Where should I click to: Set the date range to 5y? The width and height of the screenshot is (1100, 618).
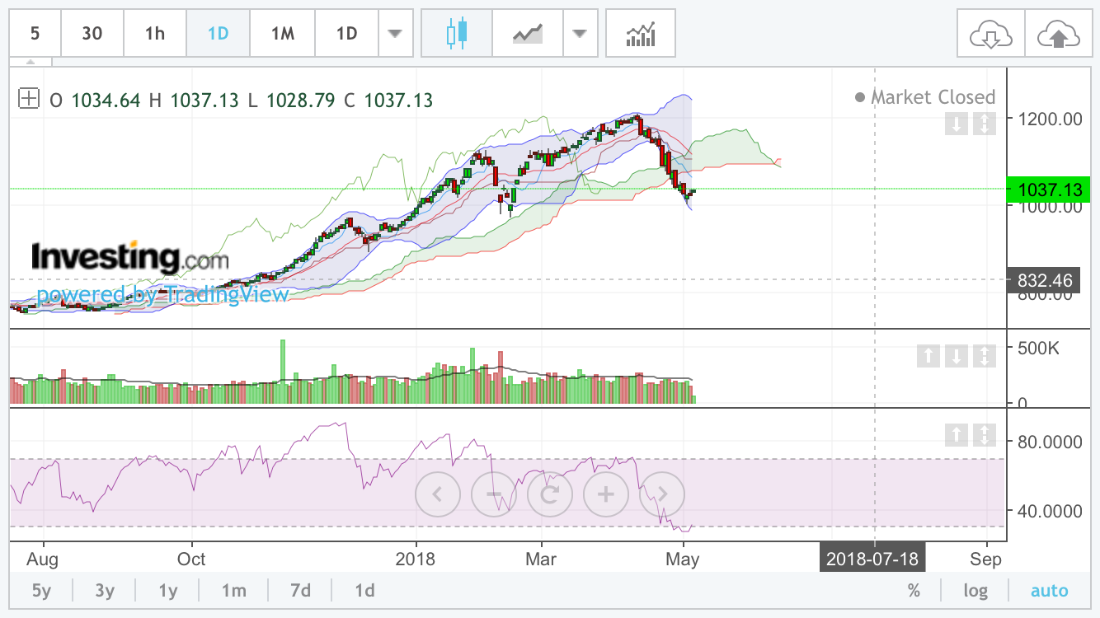pyautogui.click(x=41, y=590)
